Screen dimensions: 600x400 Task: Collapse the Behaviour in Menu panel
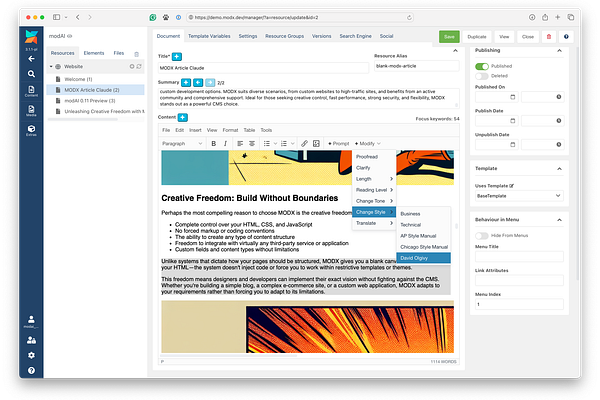point(559,220)
